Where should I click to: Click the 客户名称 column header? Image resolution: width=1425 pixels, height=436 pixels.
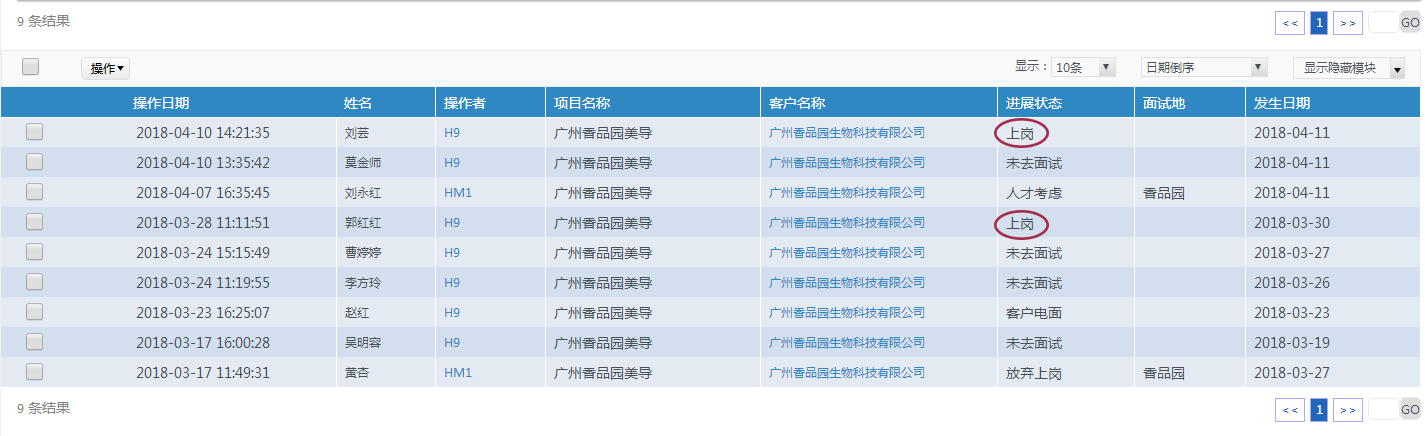coord(797,103)
